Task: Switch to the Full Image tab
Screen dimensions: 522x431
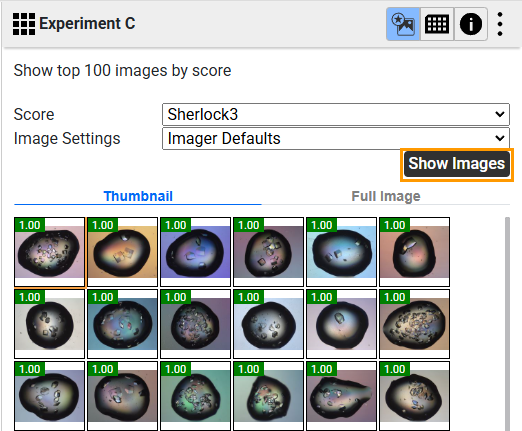Action: click(386, 196)
